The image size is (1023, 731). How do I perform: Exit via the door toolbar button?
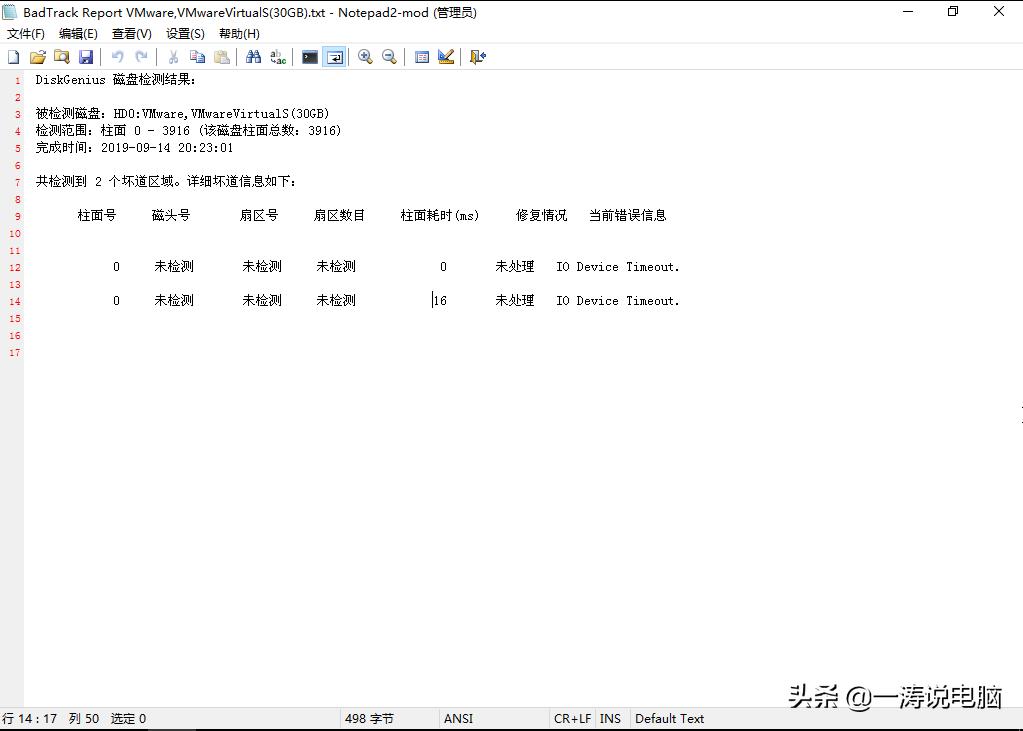coord(477,57)
